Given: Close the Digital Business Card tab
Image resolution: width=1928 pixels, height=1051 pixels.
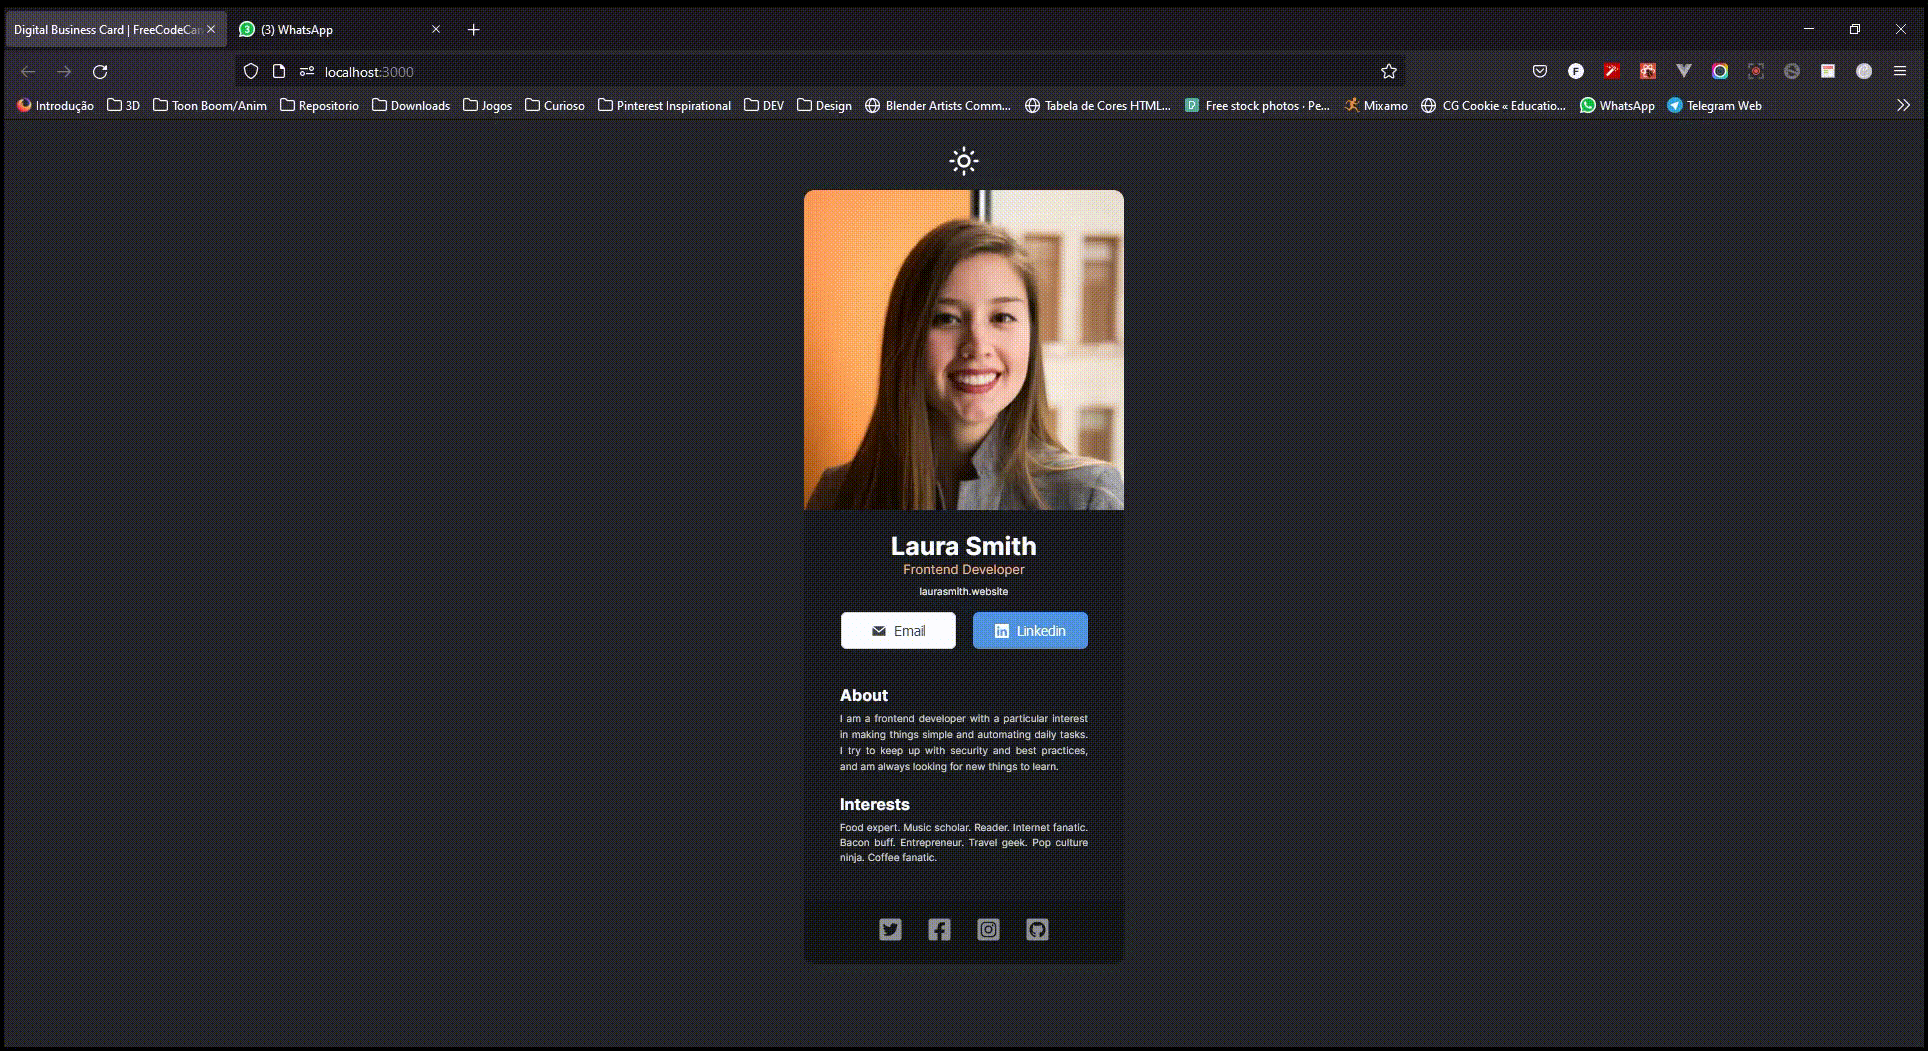Looking at the screenshot, I should pos(211,30).
